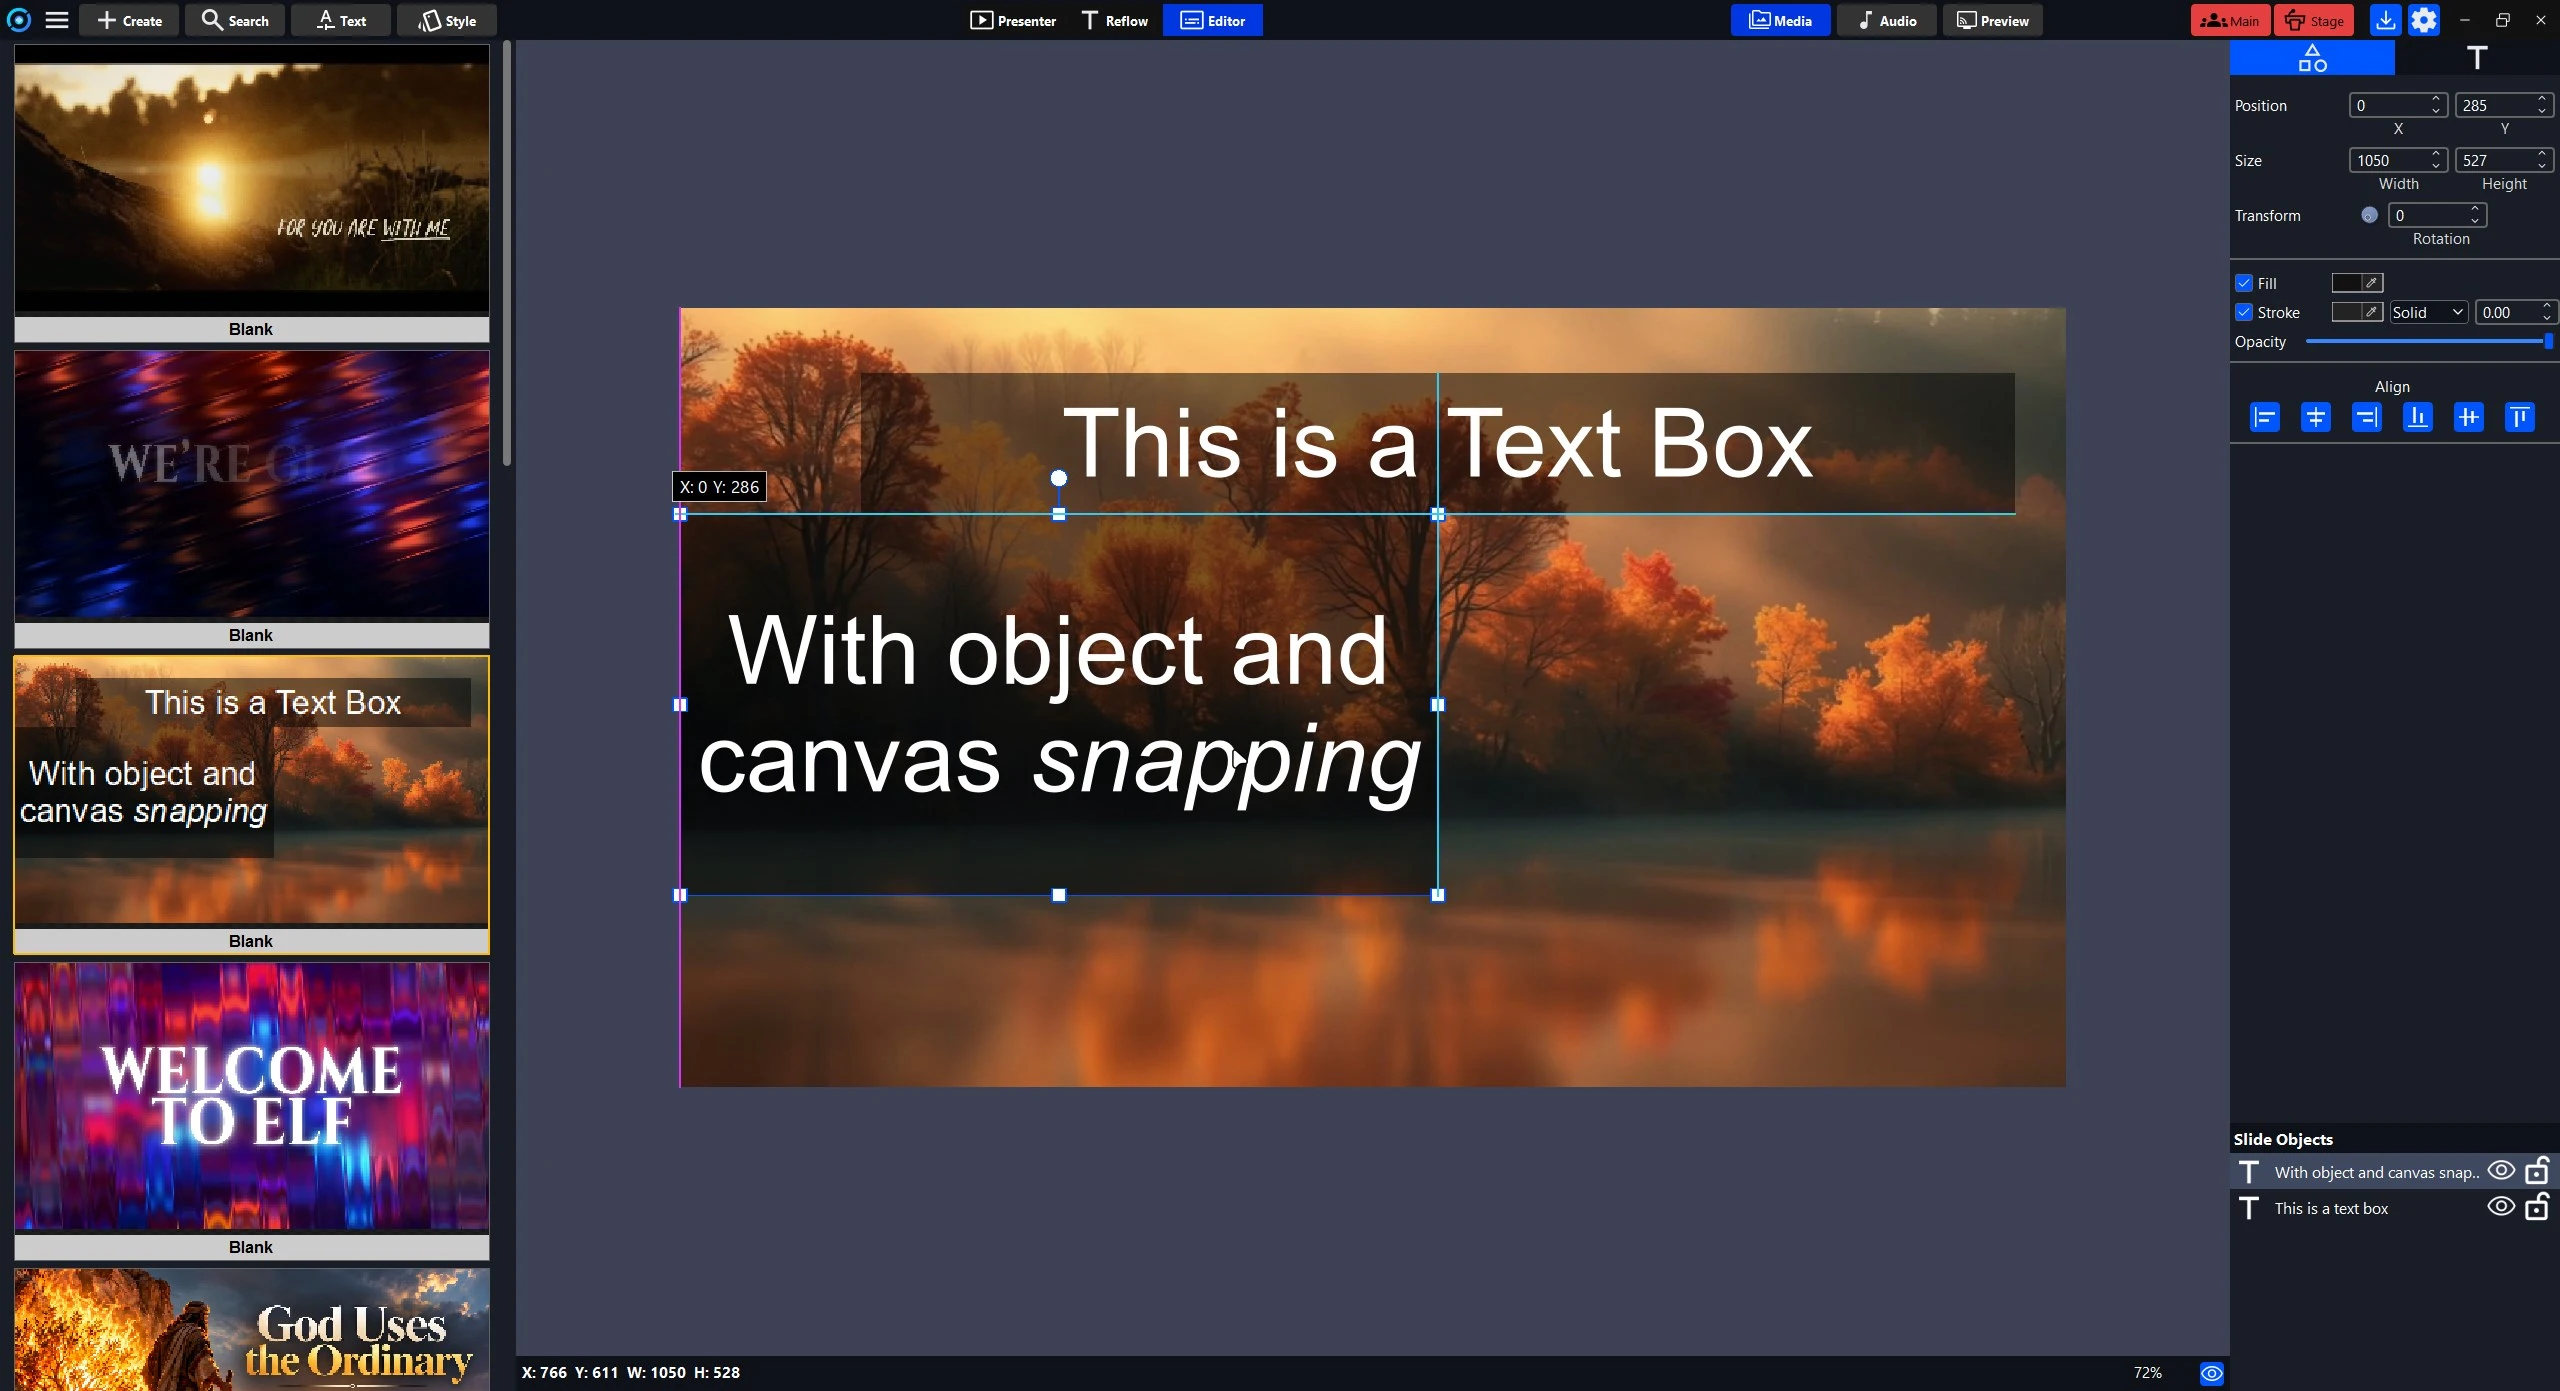This screenshot has width=2560, height=1391.
Task: Click the download arrow icon in the top bar
Action: pos(2385,20)
